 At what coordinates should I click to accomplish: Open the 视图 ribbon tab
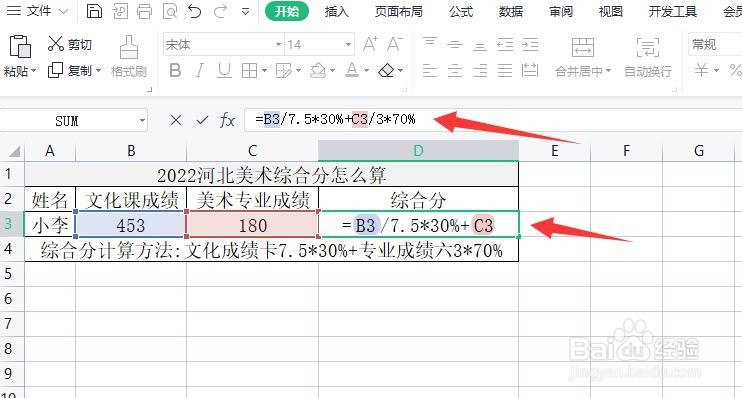tap(610, 11)
